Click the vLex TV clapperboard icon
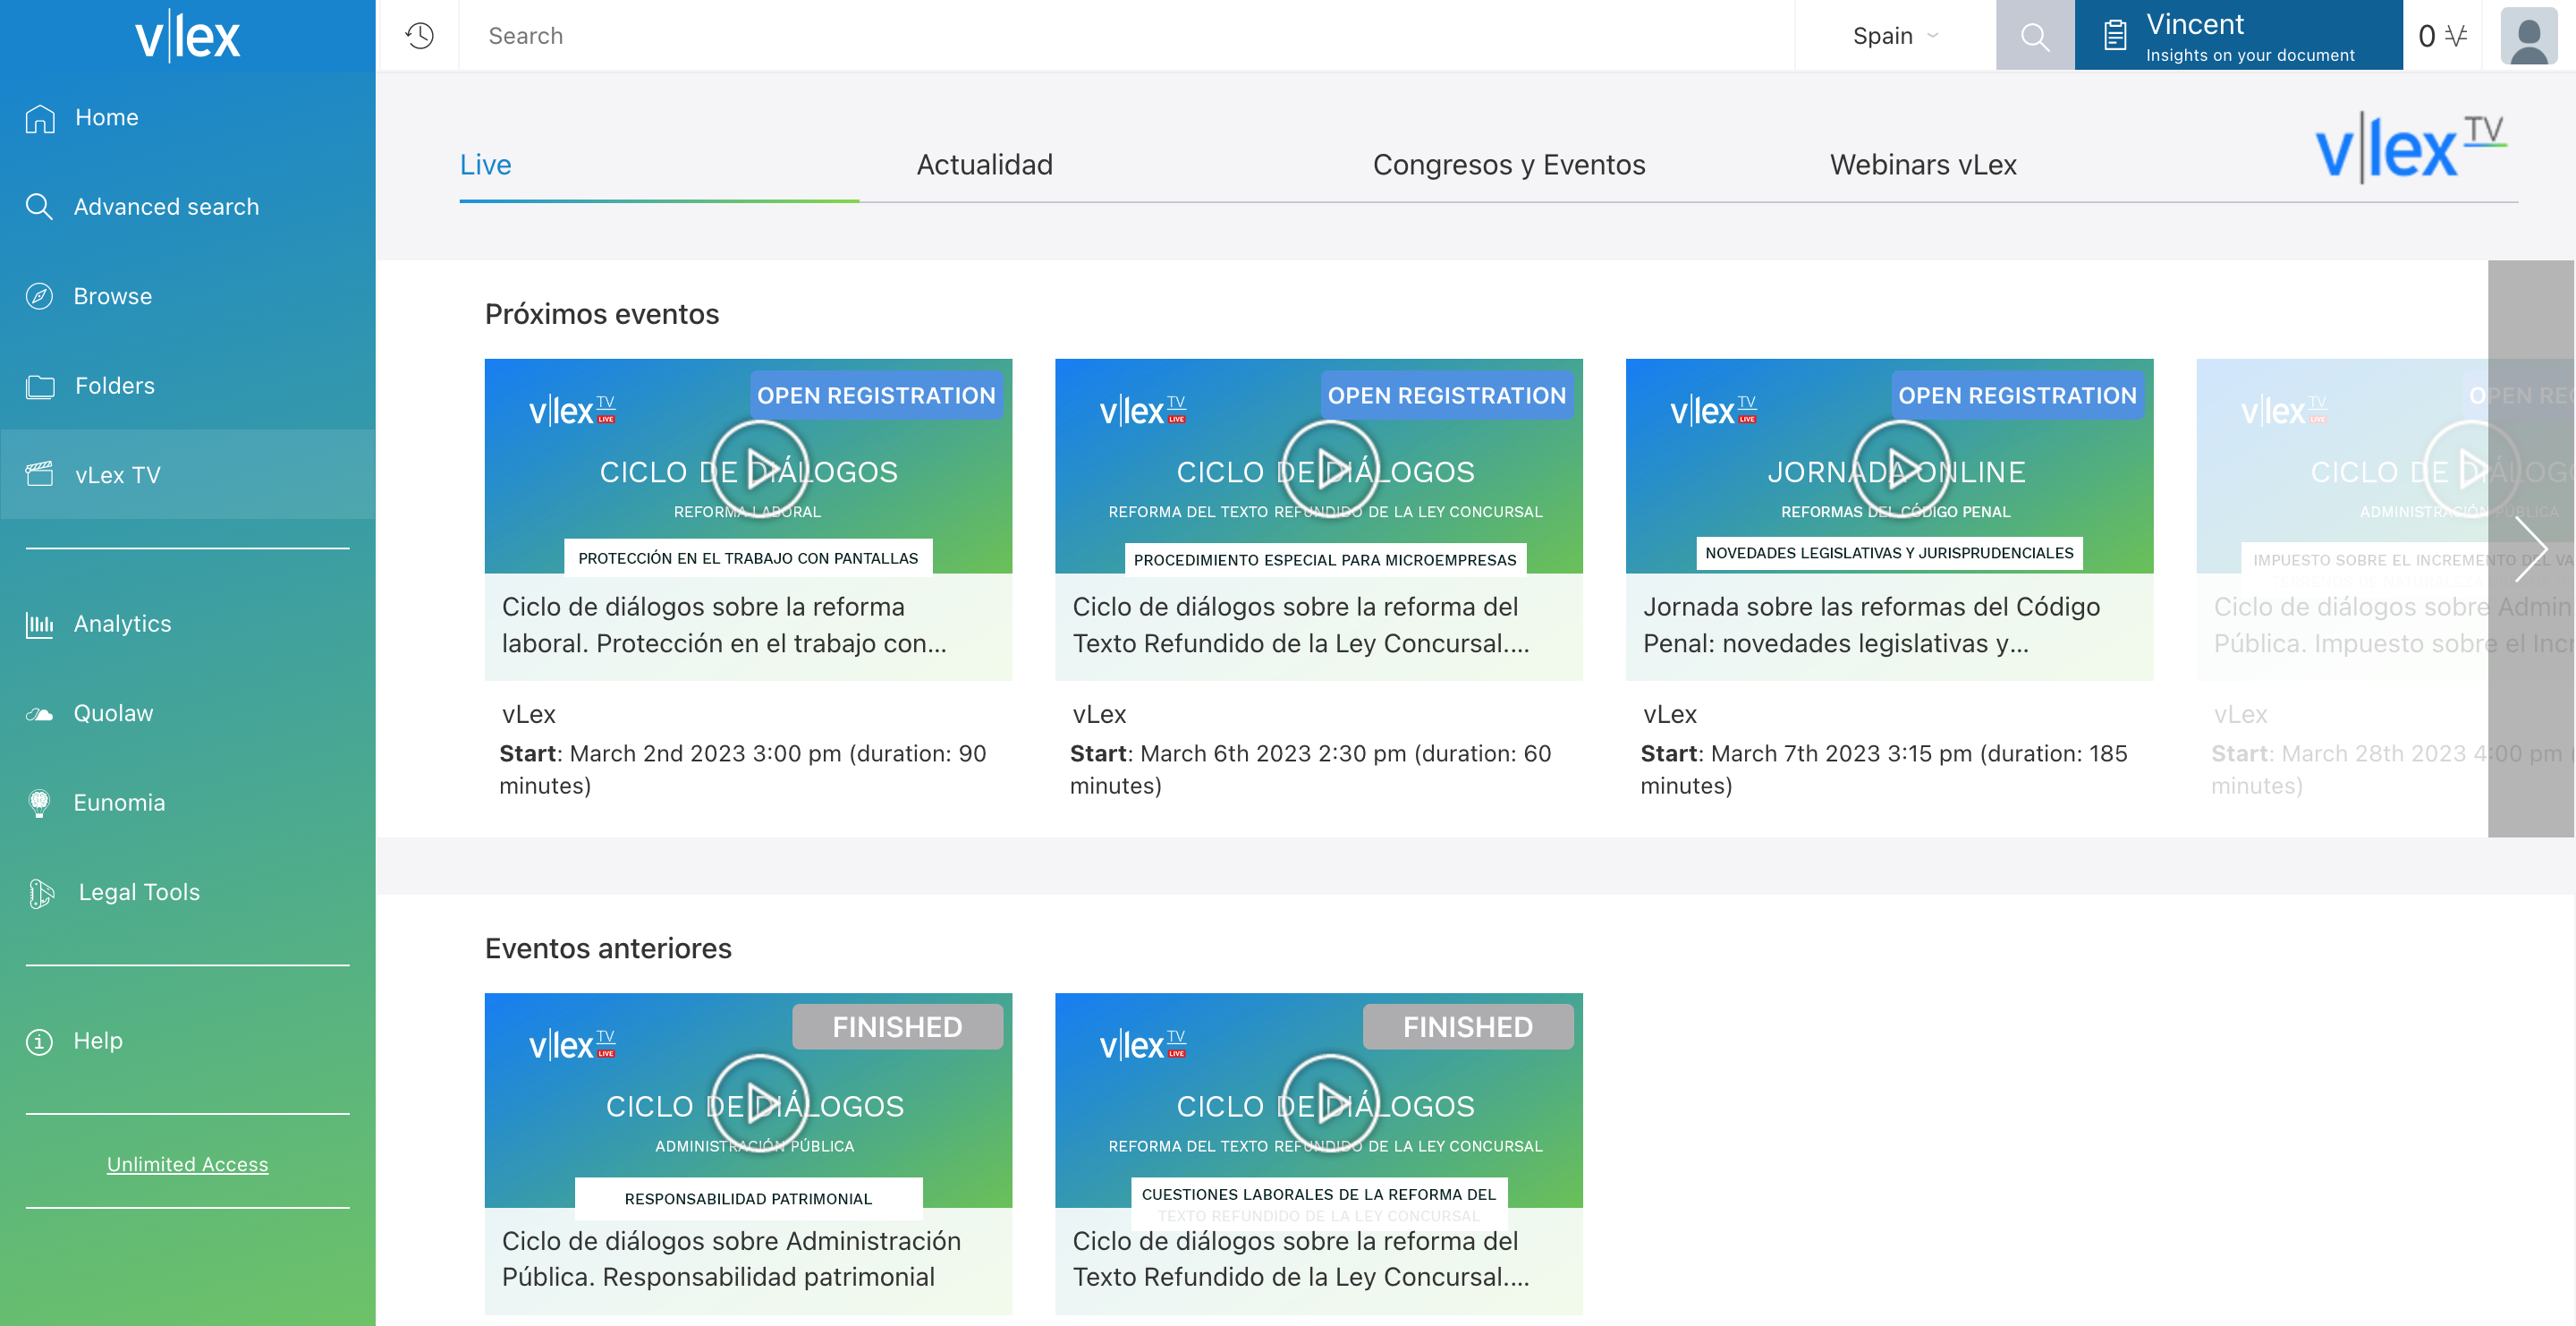This screenshot has height=1326, width=2576. (x=40, y=475)
